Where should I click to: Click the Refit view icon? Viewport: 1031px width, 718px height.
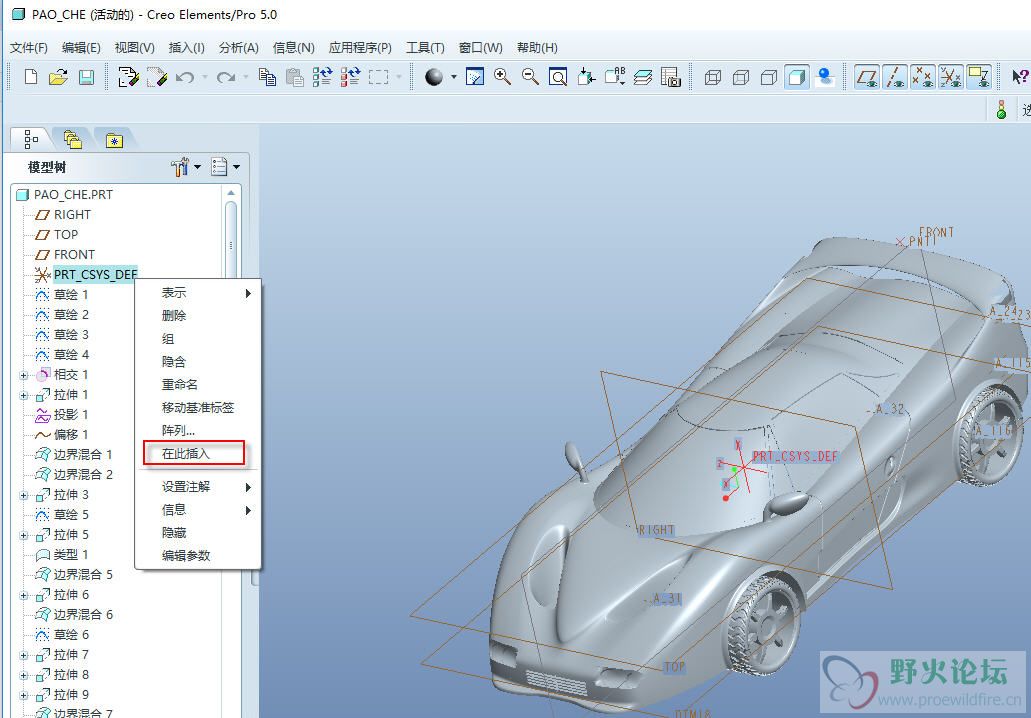click(x=558, y=77)
